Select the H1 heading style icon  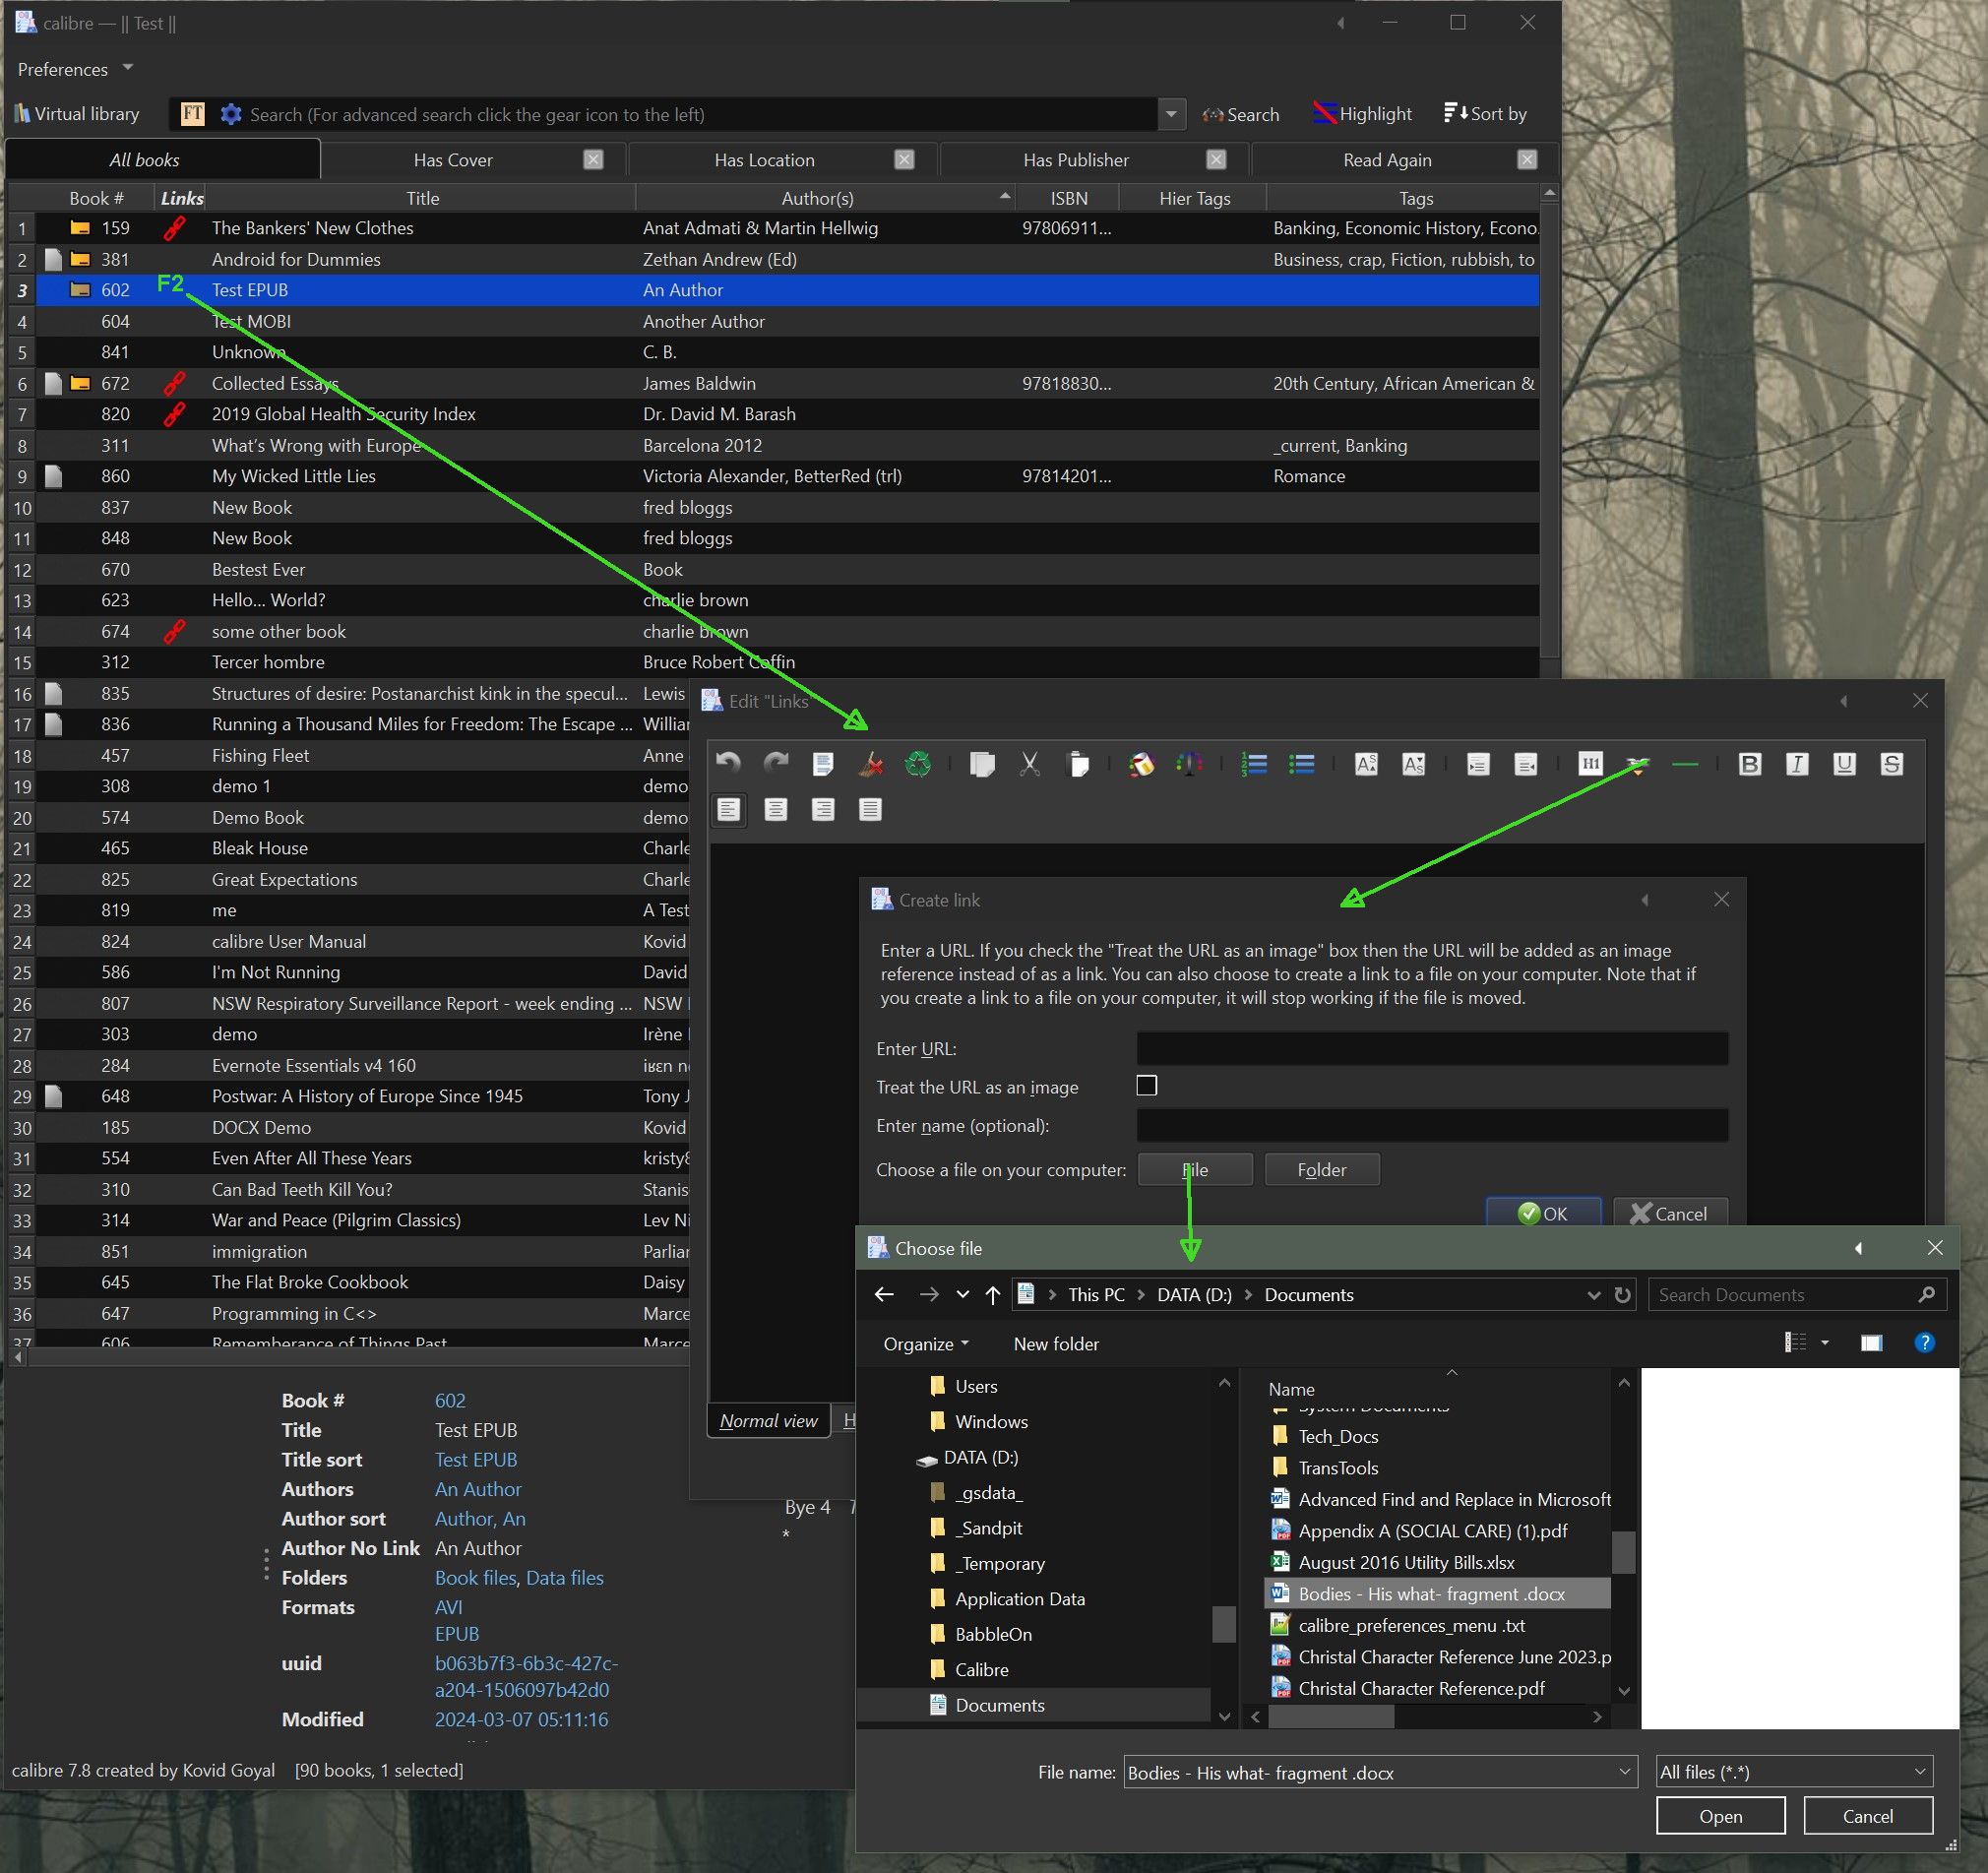[1590, 765]
